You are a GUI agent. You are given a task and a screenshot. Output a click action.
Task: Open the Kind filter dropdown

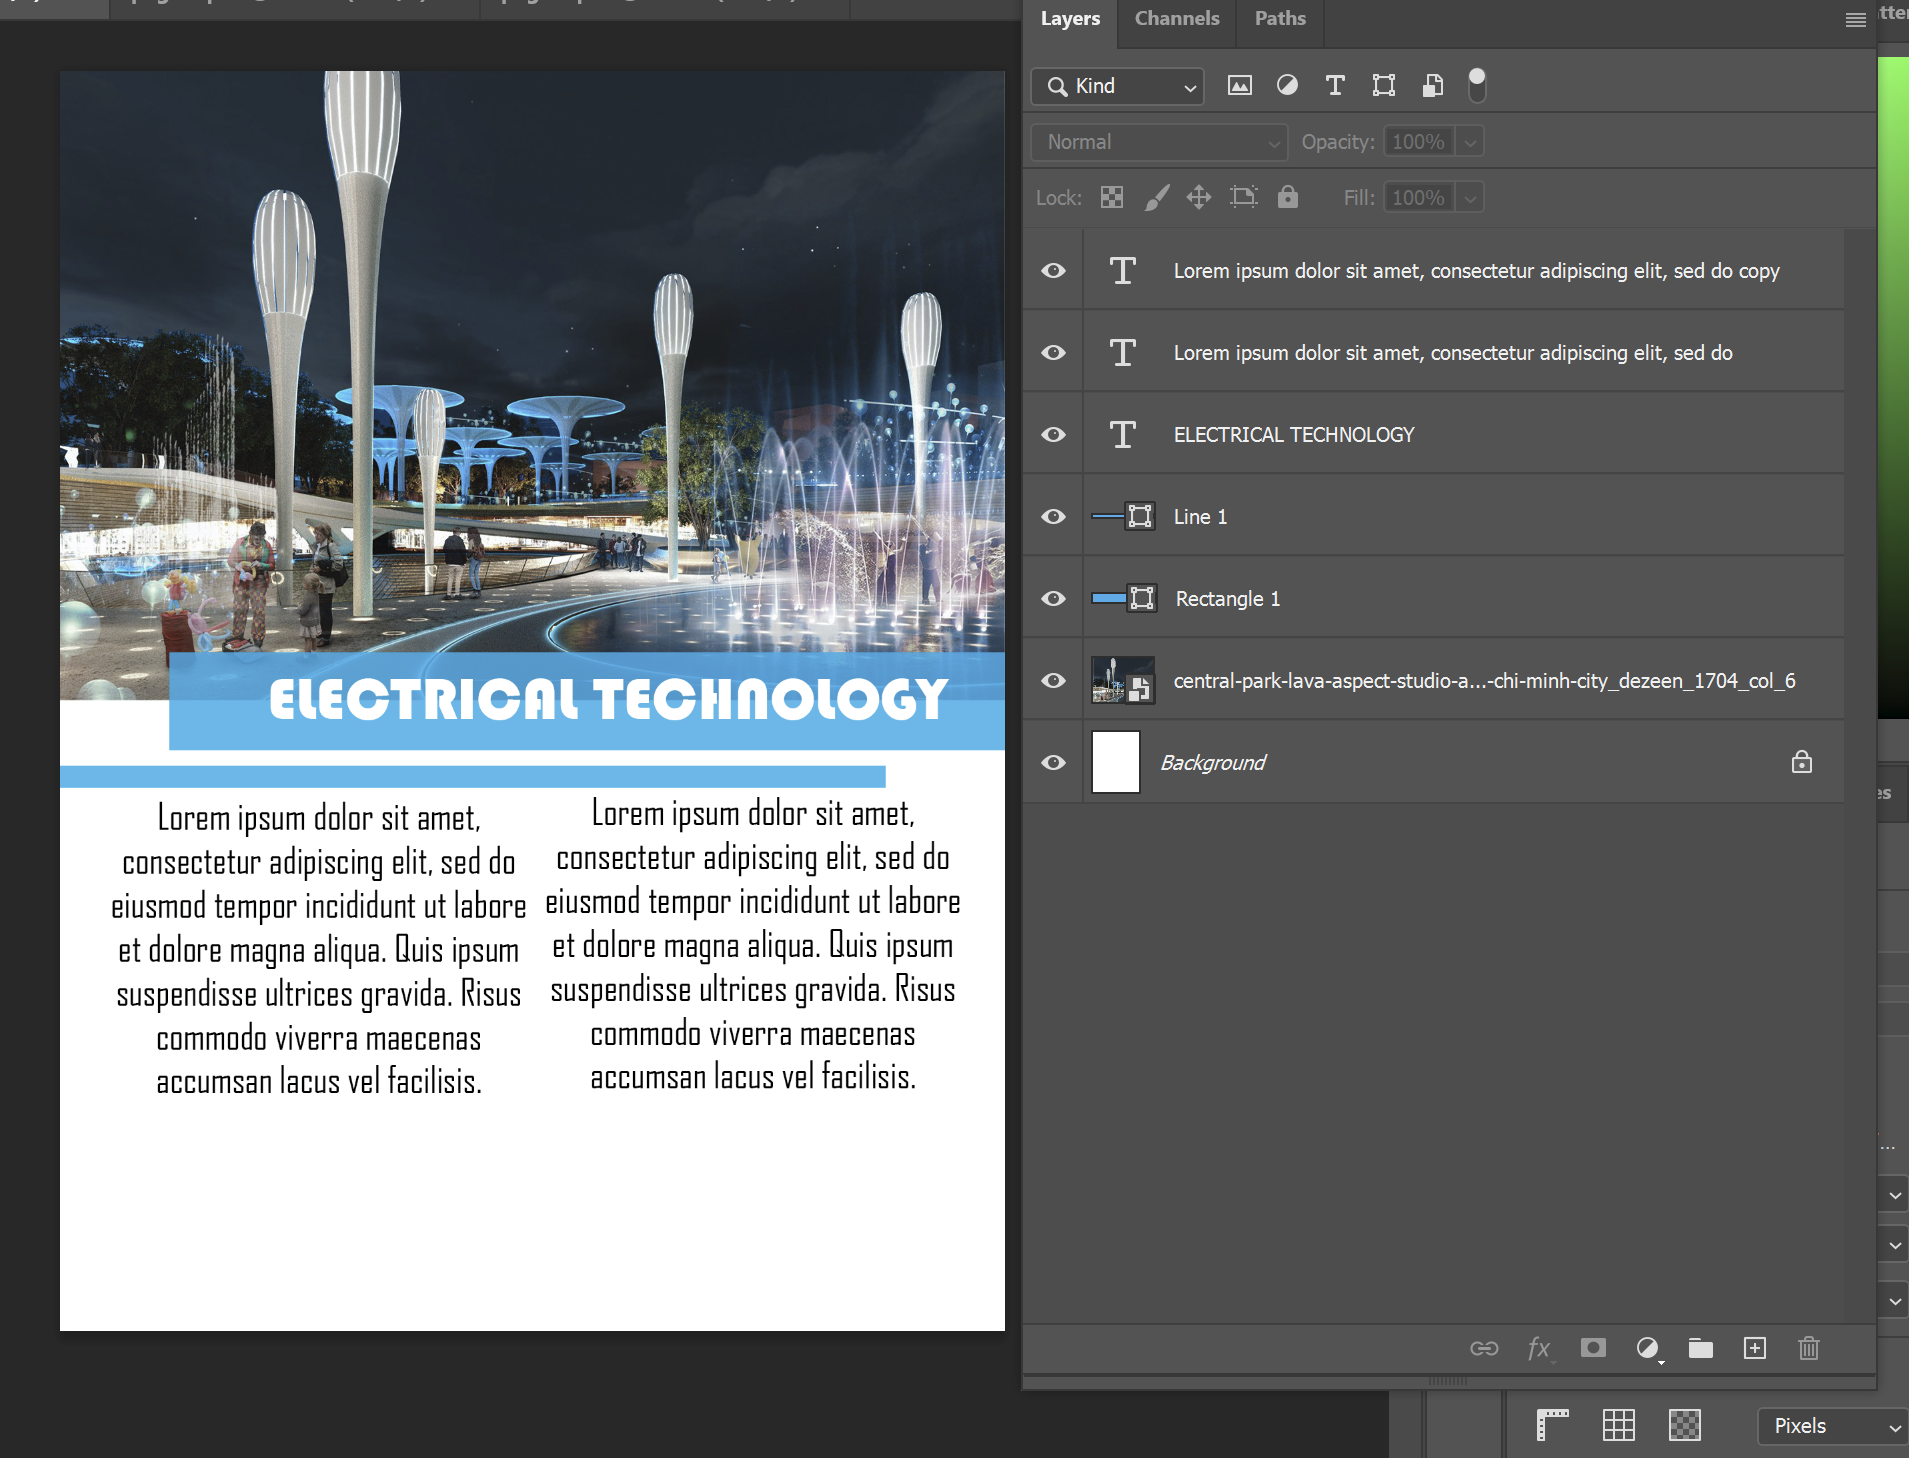coord(1117,86)
